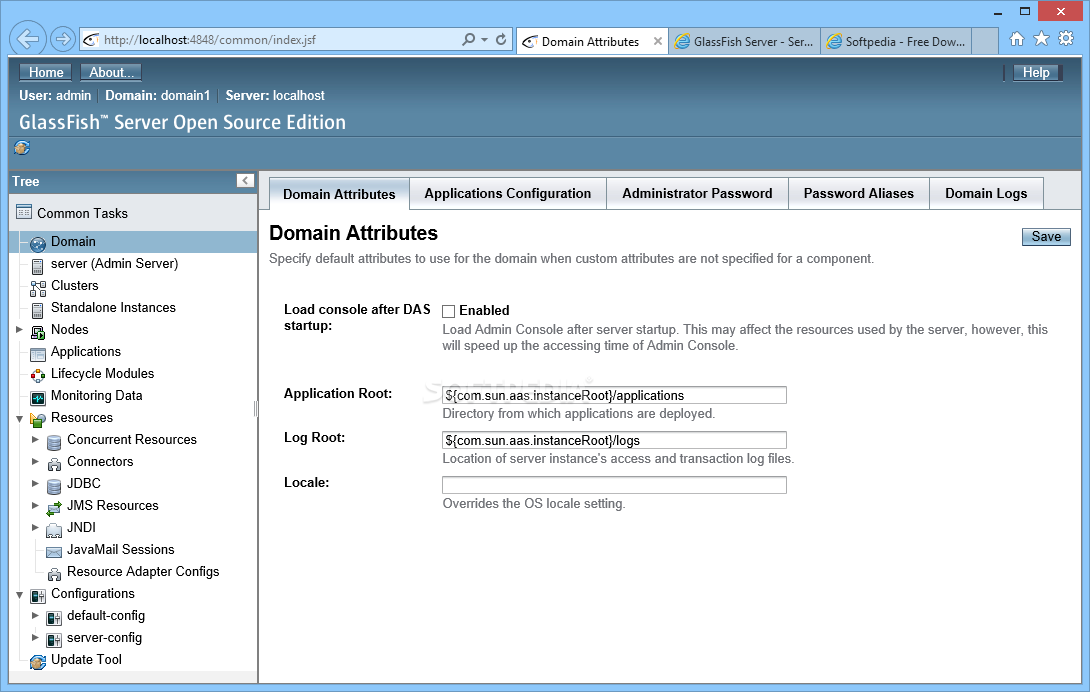
Task: Switch to the Domain Logs tab
Action: tap(986, 193)
